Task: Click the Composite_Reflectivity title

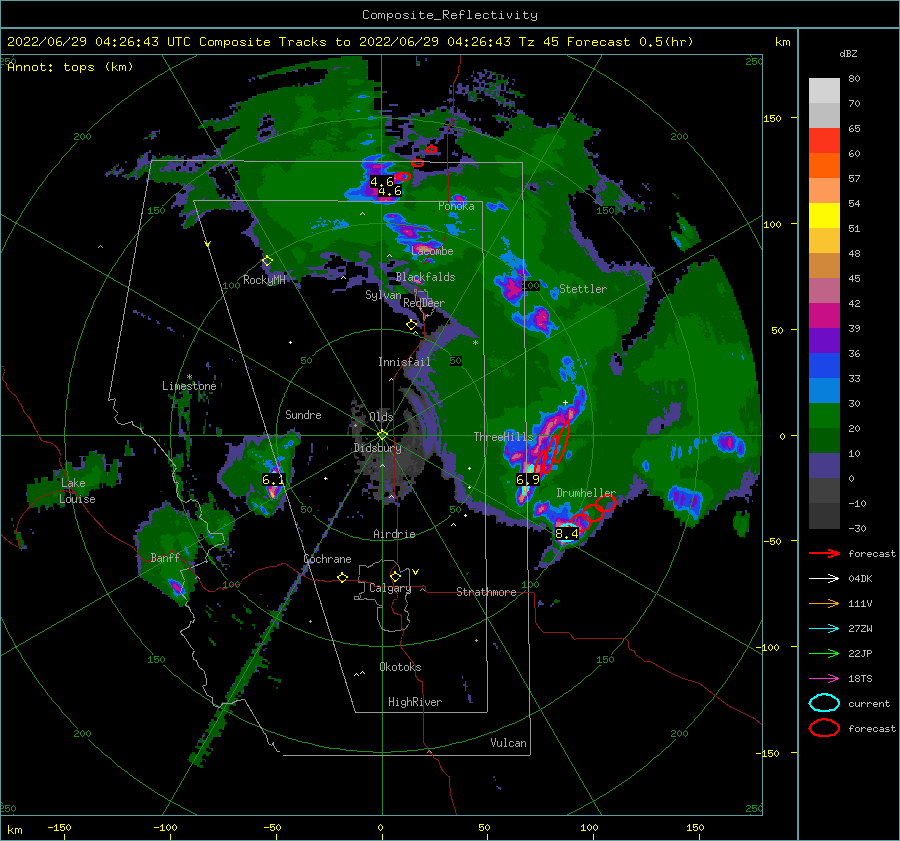Action: coord(450,15)
